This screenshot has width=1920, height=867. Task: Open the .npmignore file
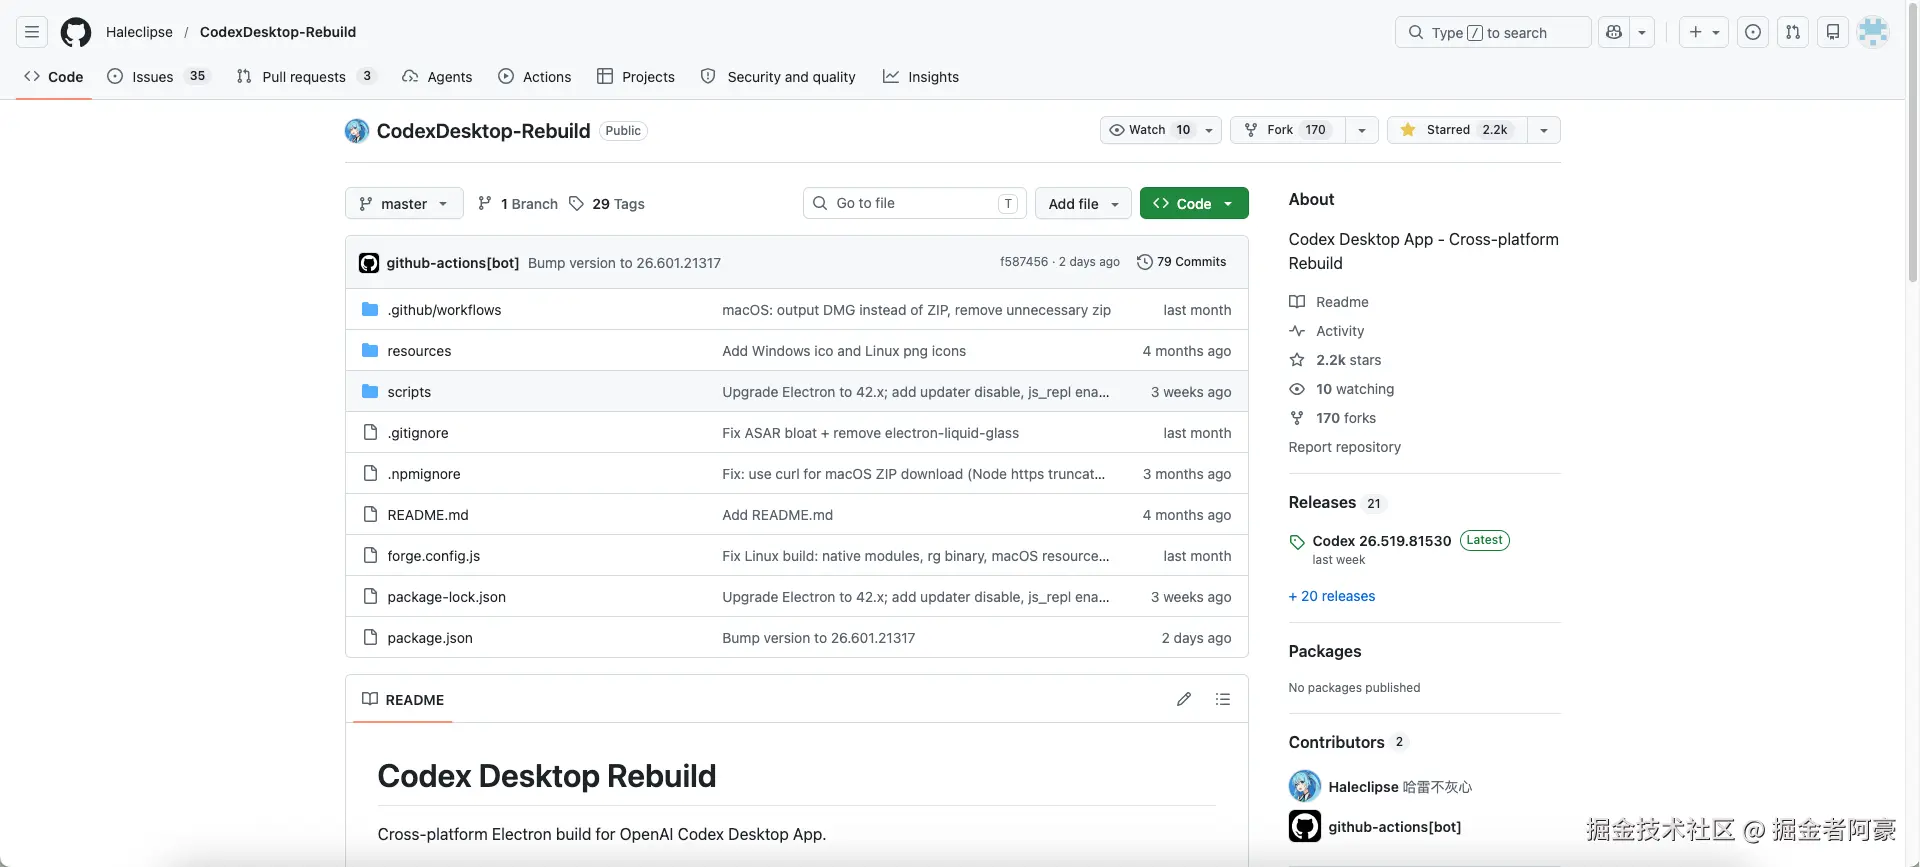(x=424, y=474)
